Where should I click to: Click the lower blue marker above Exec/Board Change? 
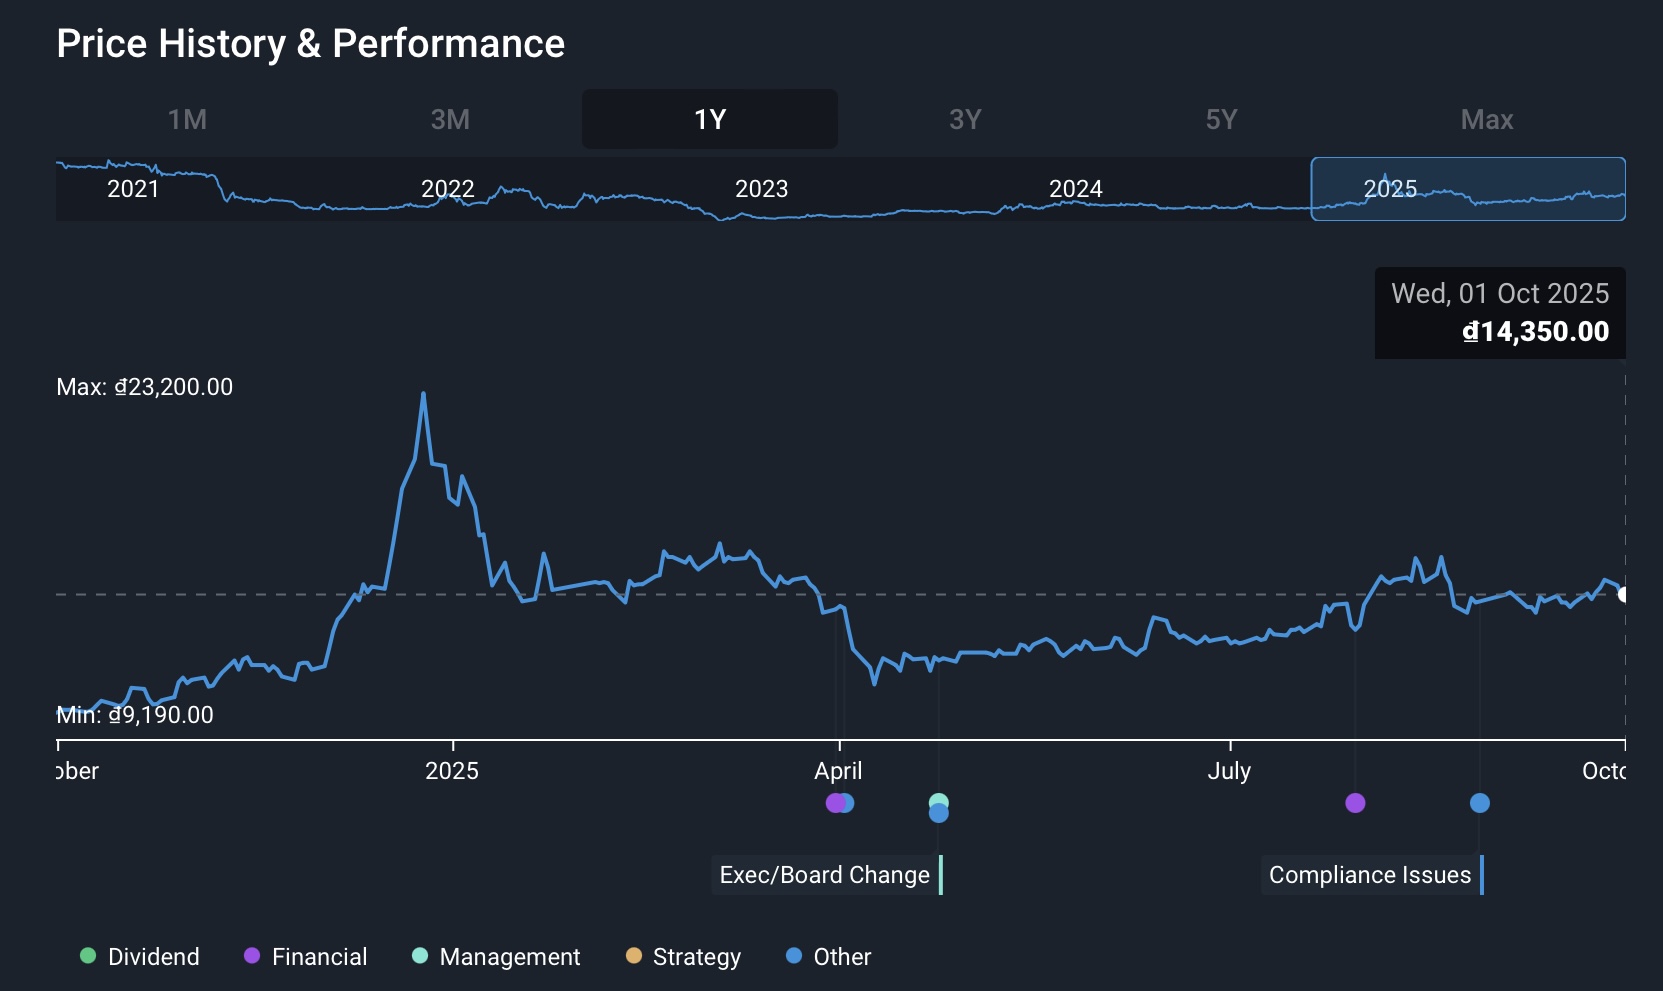(x=938, y=814)
